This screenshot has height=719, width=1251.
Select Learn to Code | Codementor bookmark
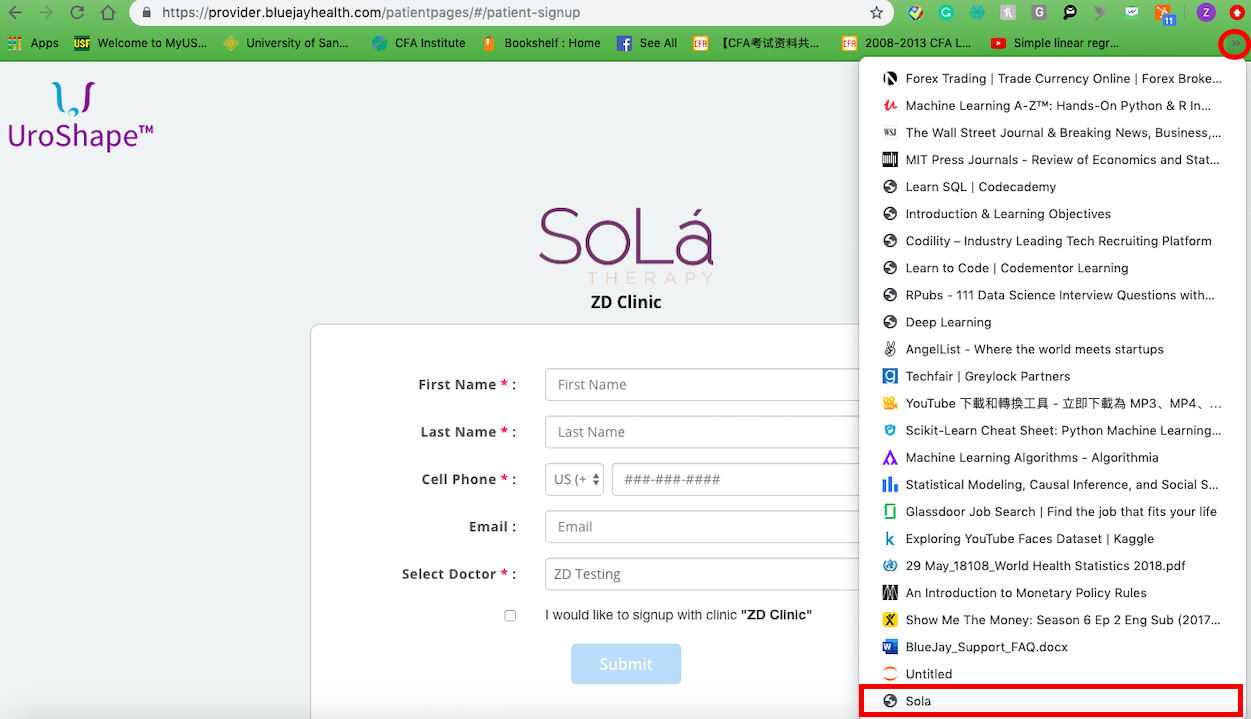[1052, 267]
